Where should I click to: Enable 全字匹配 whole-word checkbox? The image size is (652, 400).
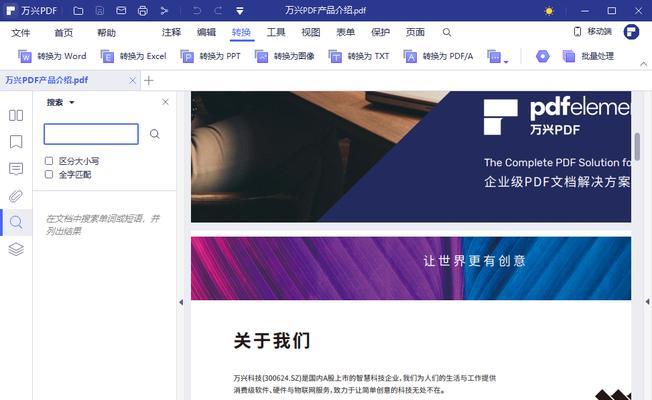point(49,175)
